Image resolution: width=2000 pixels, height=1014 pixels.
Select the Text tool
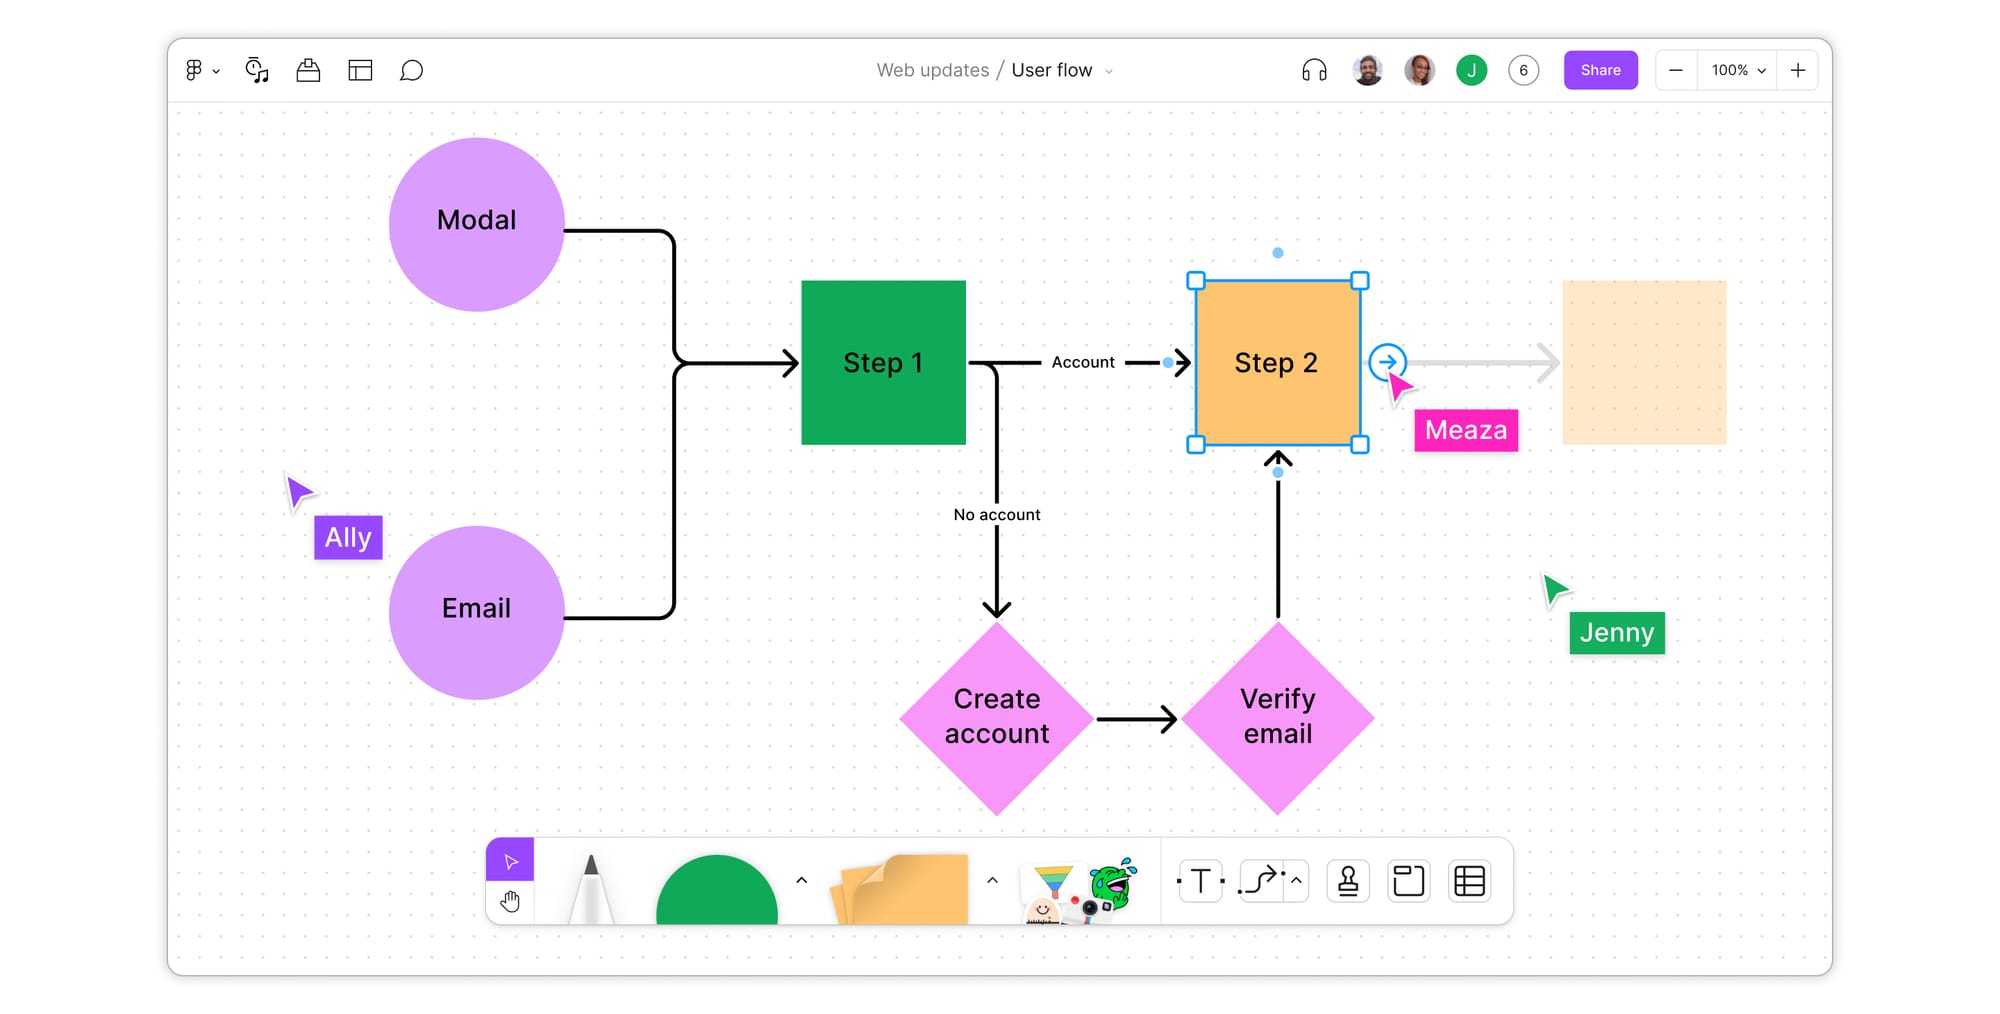(x=1199, y=880)
